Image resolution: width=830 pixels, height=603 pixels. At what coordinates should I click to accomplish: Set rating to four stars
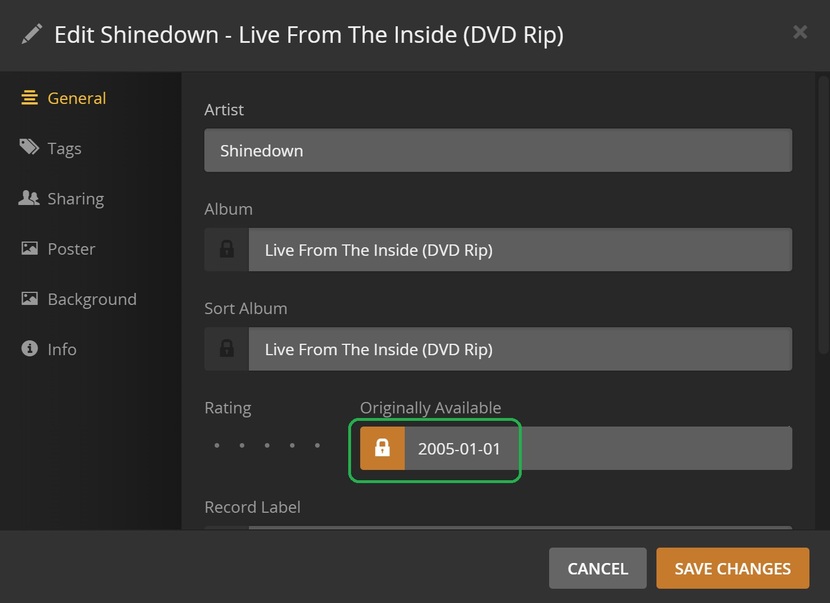(292, 445)
